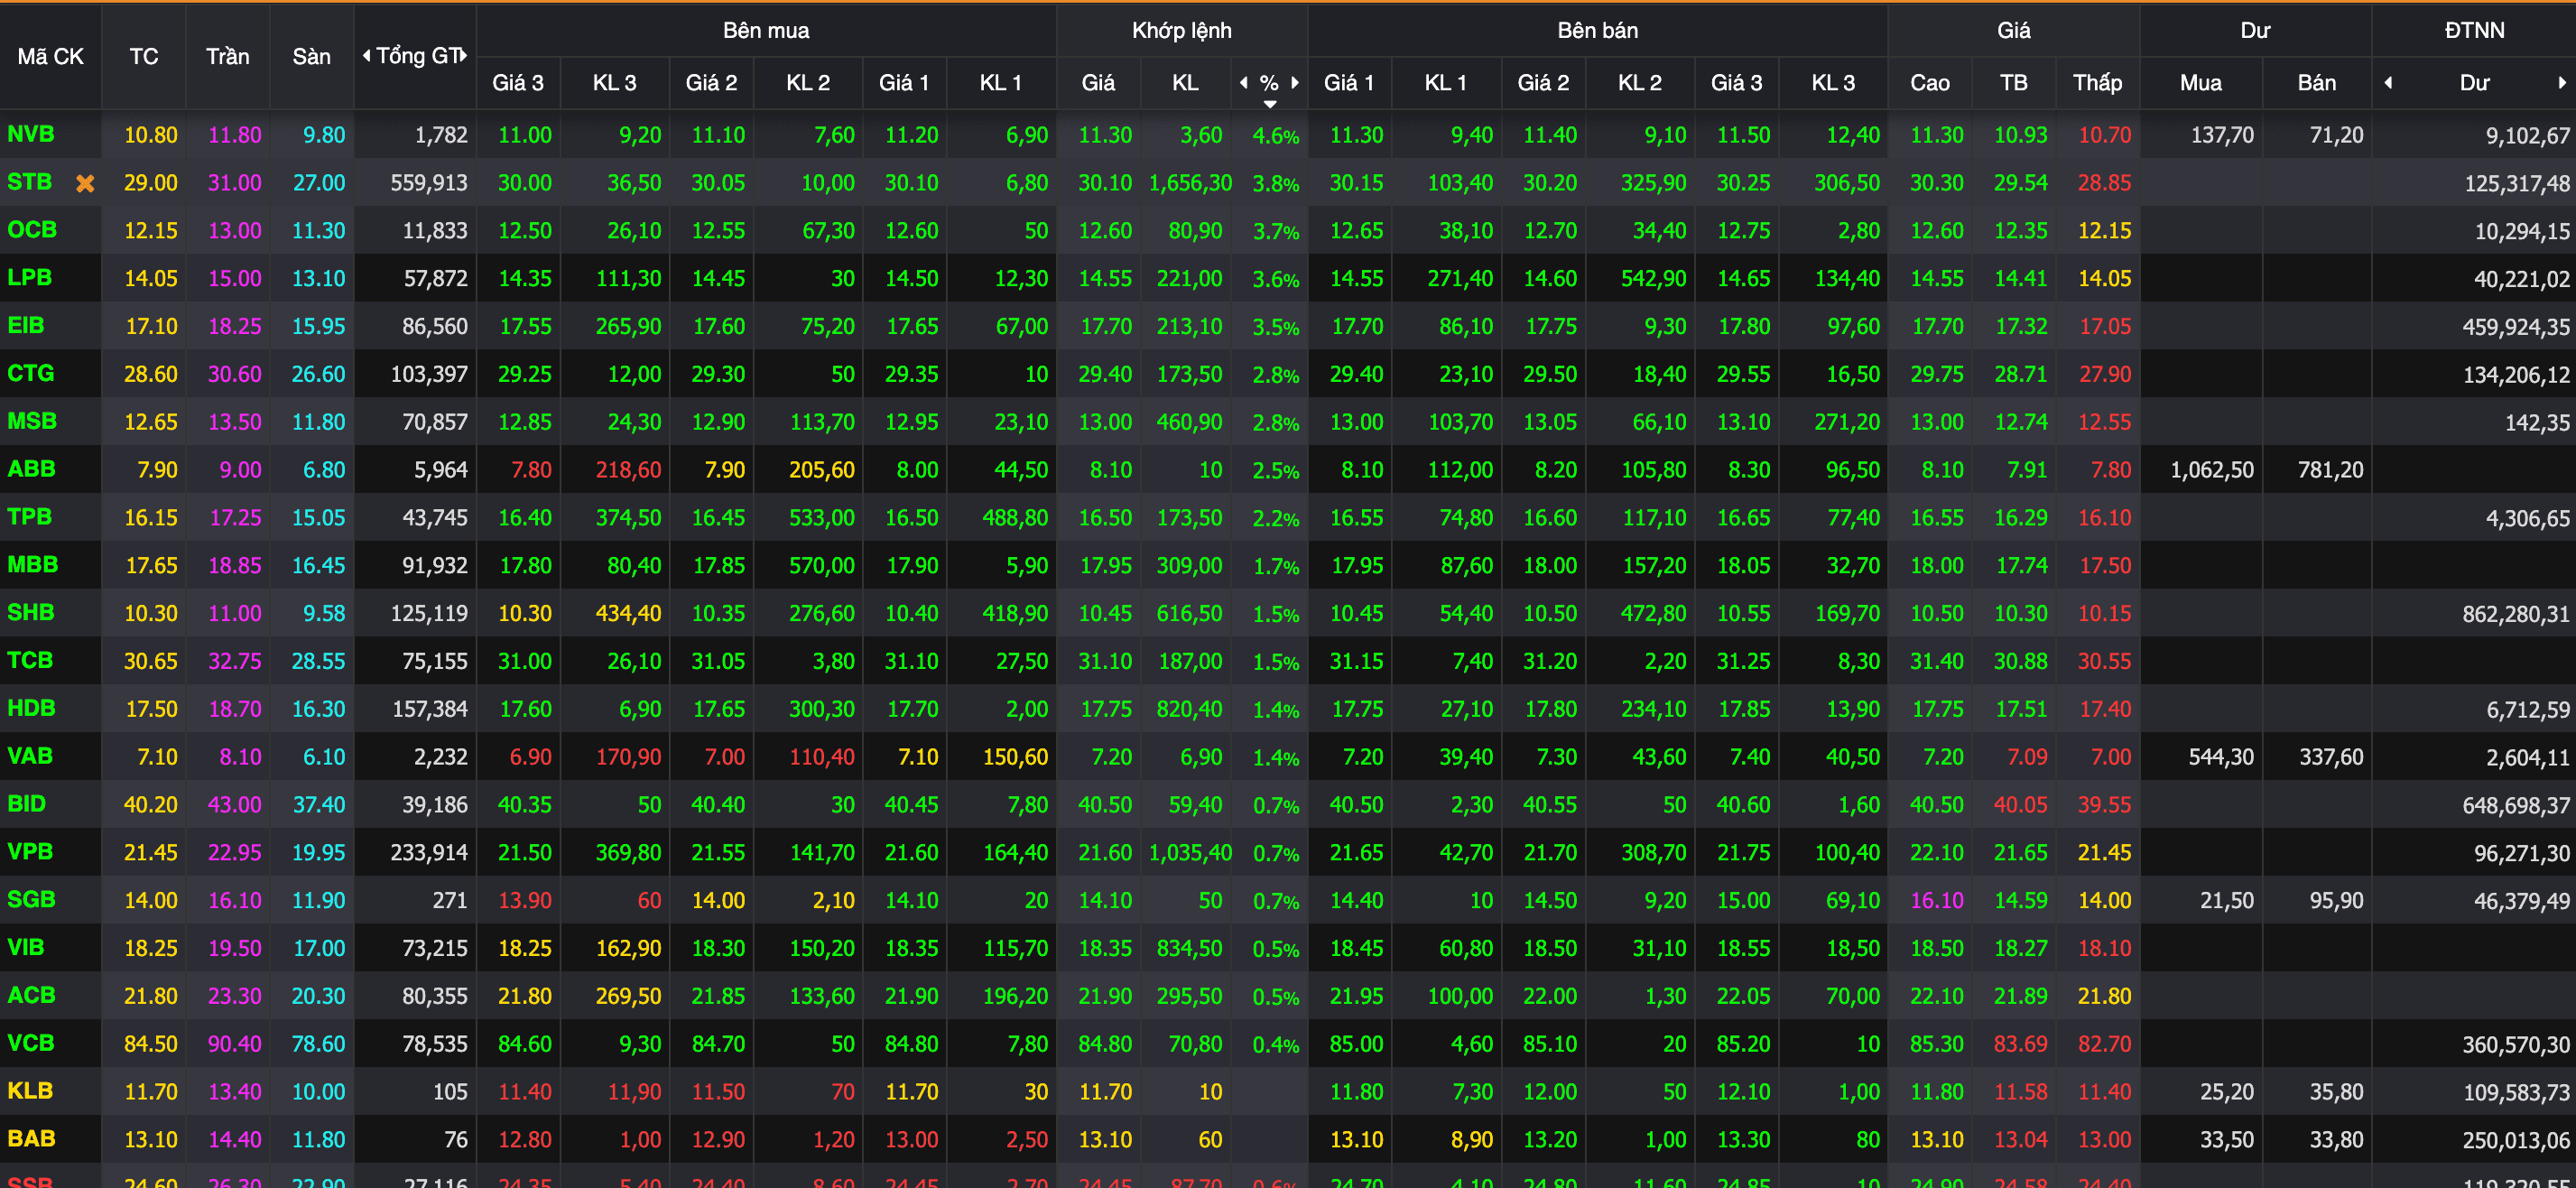
Task: Select VAB Dư Bán value 337,60
Action: pos(2331,757)
